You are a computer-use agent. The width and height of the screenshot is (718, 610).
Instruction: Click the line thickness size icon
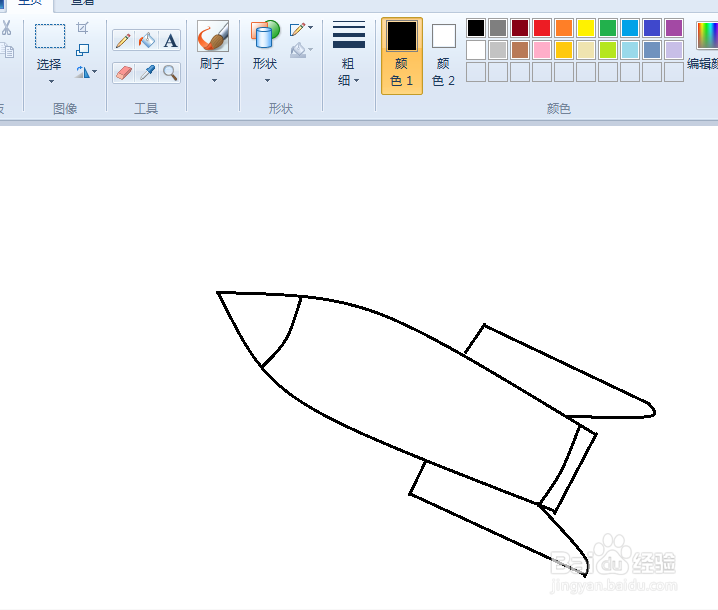(349, 34)
